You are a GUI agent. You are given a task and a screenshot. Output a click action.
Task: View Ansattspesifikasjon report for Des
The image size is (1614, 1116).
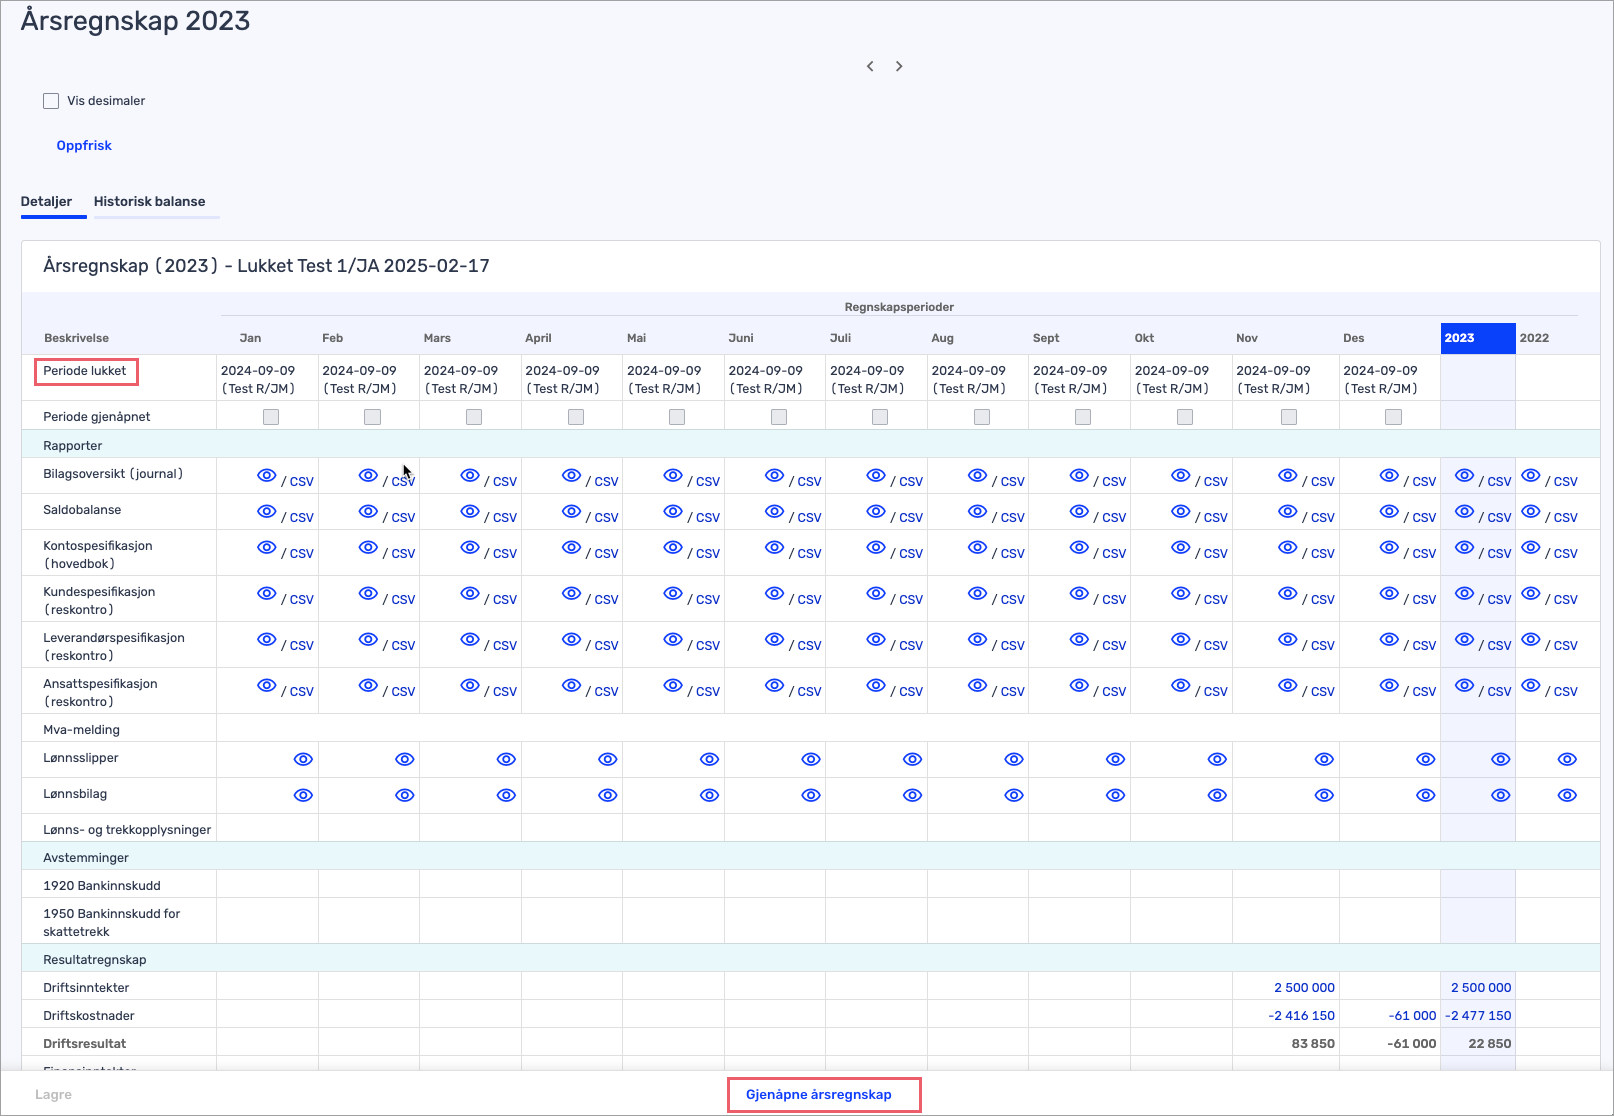1389,686
